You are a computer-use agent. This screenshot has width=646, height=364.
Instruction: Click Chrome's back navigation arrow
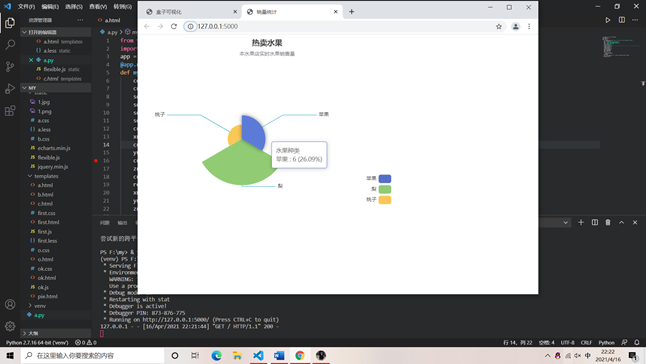(x=147, y=26)
